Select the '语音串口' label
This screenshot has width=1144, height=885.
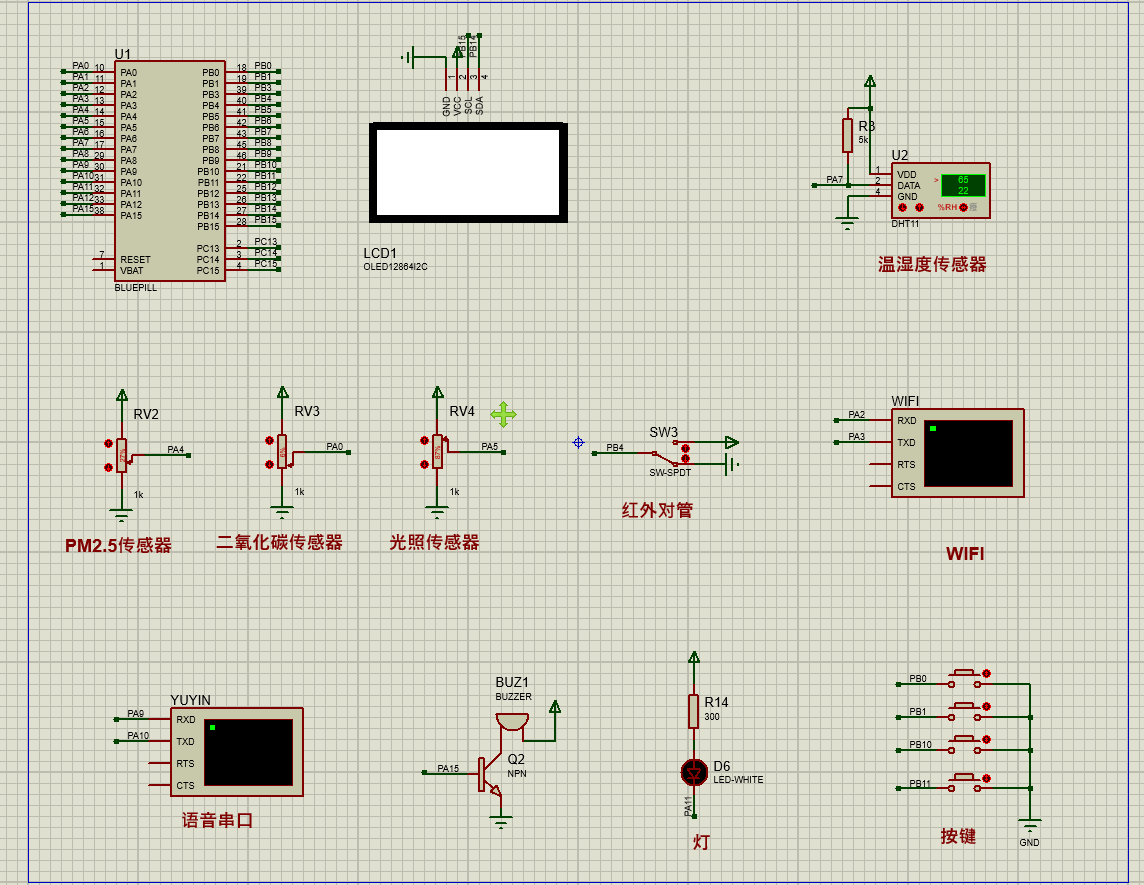coord(217,820)
